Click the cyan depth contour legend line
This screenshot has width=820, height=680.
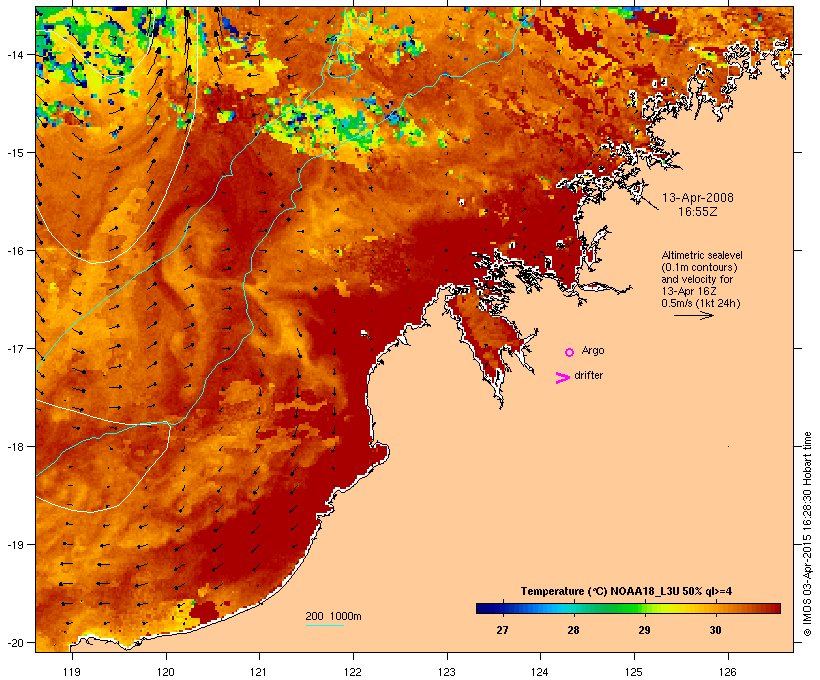tap(325, 625)
